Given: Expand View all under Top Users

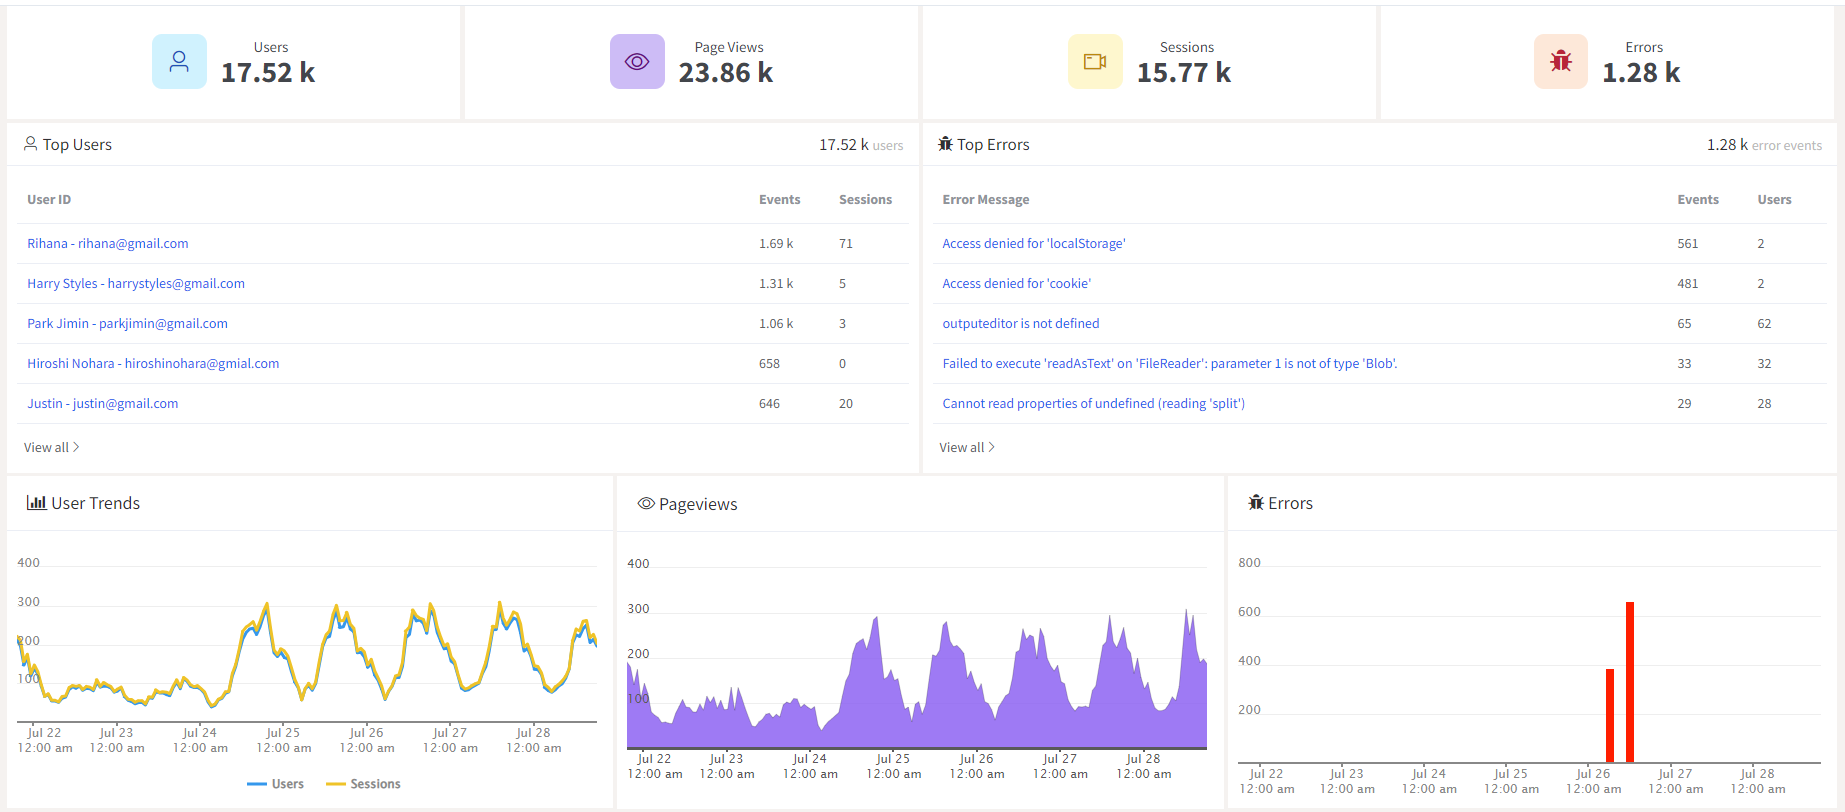Looking at the screenshot, I should (x=51, y=447).
